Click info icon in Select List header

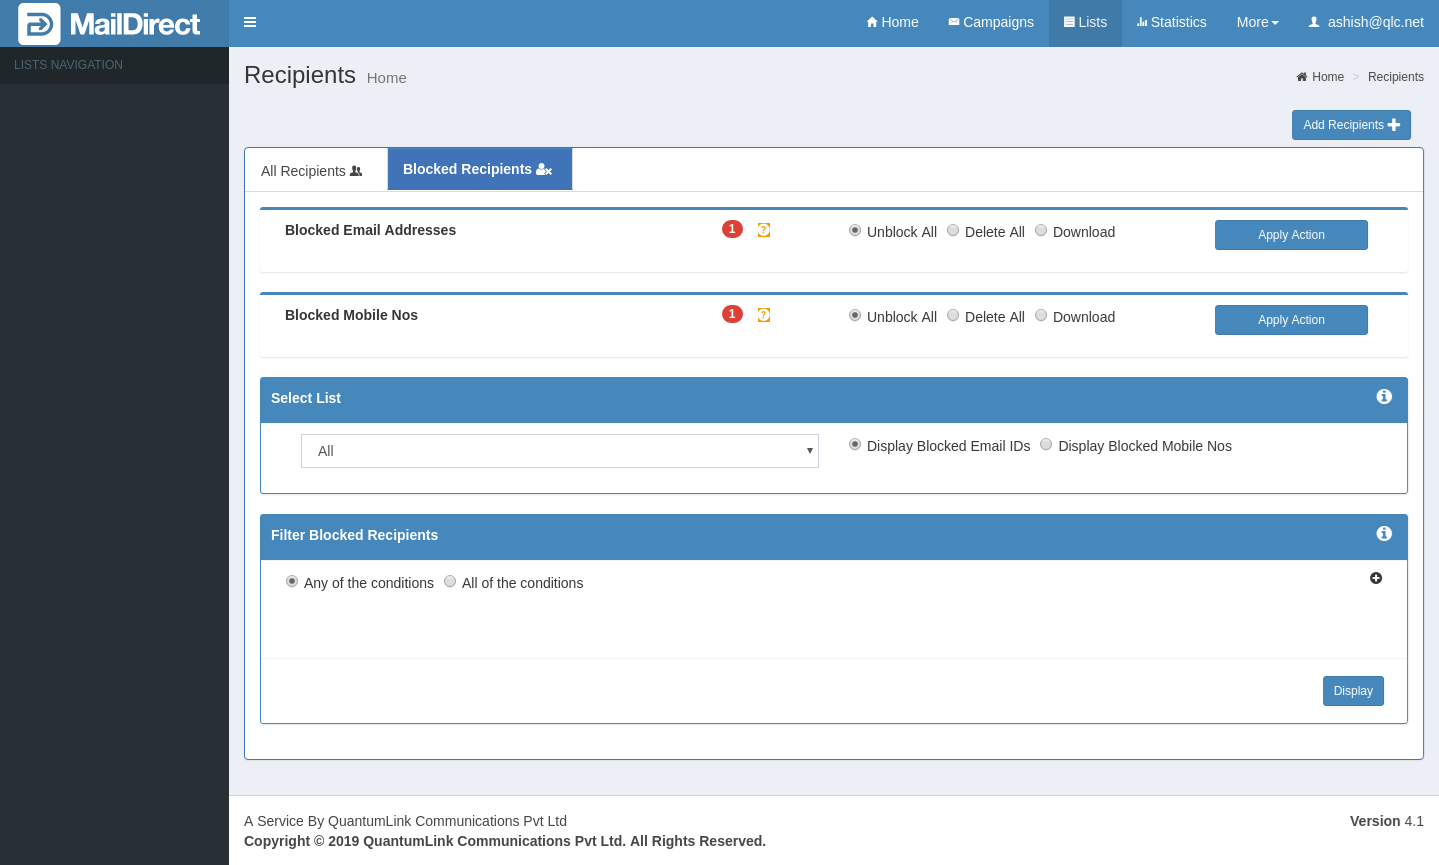coord(1384,397)
